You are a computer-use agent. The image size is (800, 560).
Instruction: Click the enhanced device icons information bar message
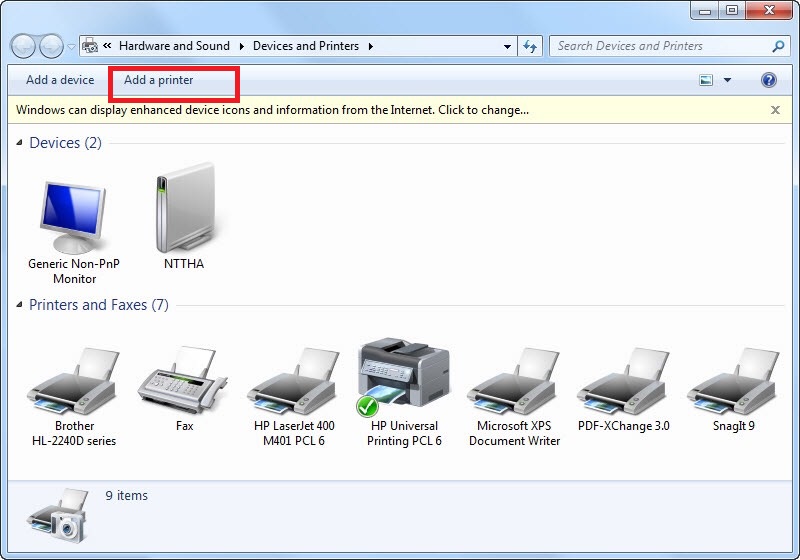click(272, 110)
